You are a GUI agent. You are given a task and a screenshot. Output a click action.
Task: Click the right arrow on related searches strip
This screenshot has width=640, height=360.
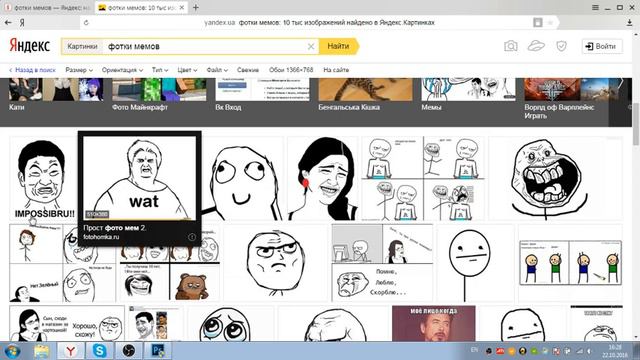coord(620,84)
